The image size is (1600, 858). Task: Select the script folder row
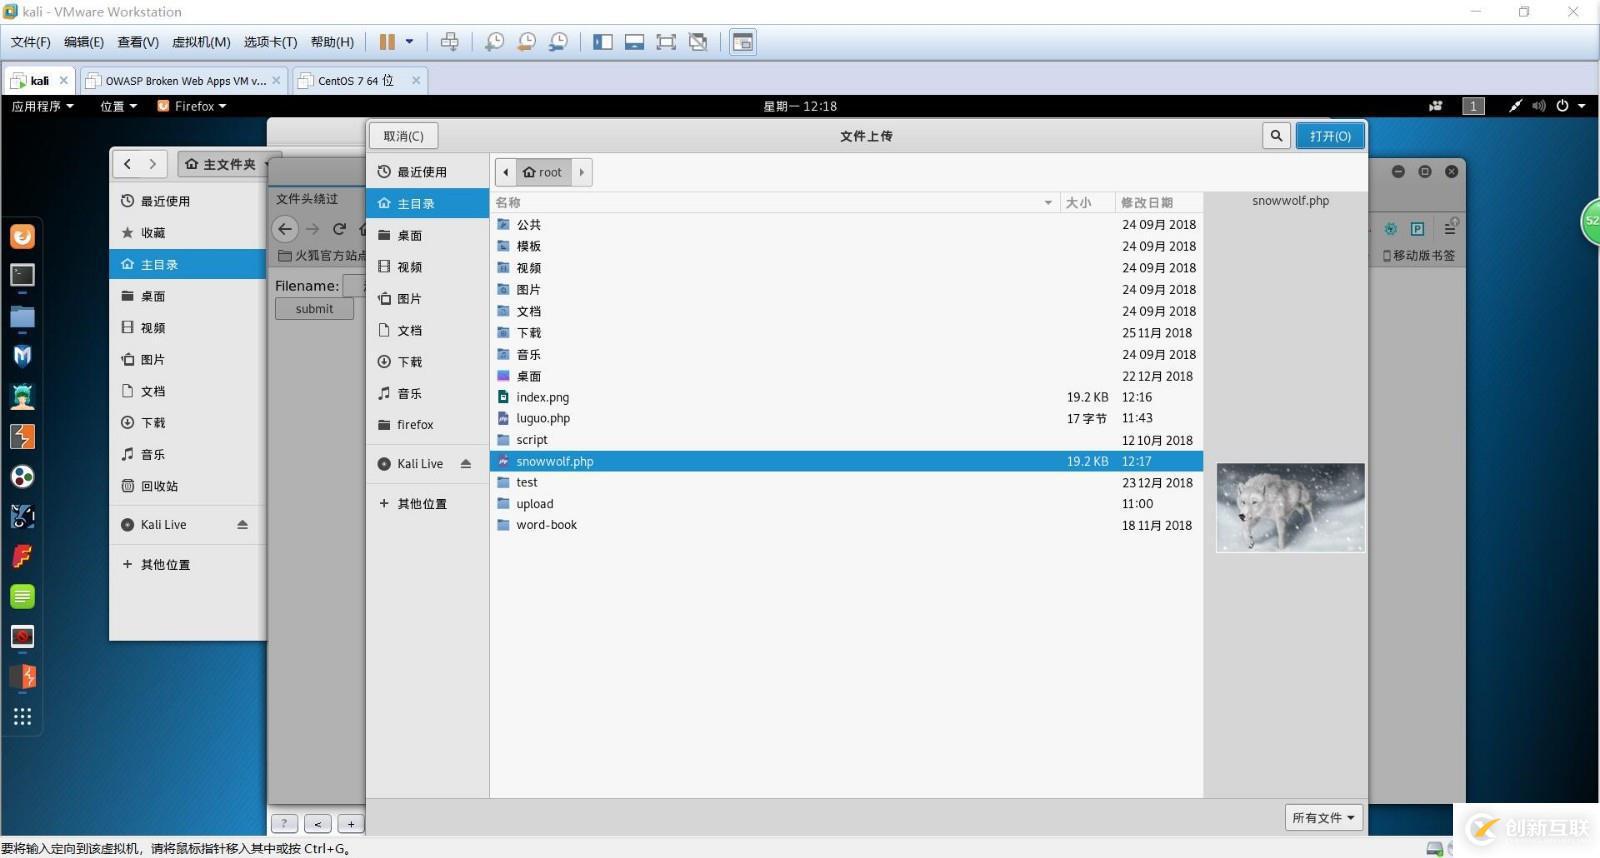846,440
